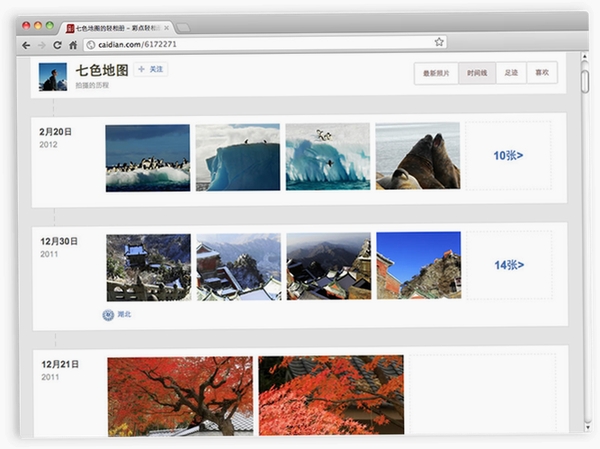Open snowy temple with blue roof photo

pyautogui.click(x=149, y=268)
